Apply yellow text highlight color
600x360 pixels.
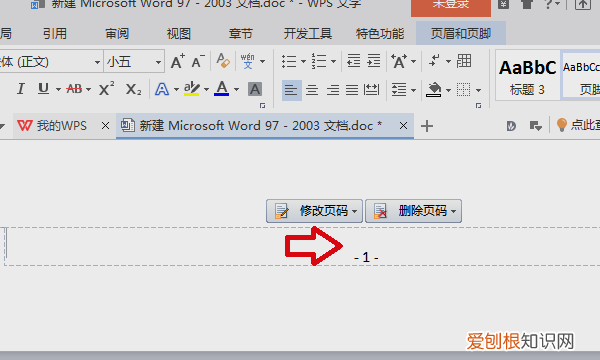click(191, 89)
